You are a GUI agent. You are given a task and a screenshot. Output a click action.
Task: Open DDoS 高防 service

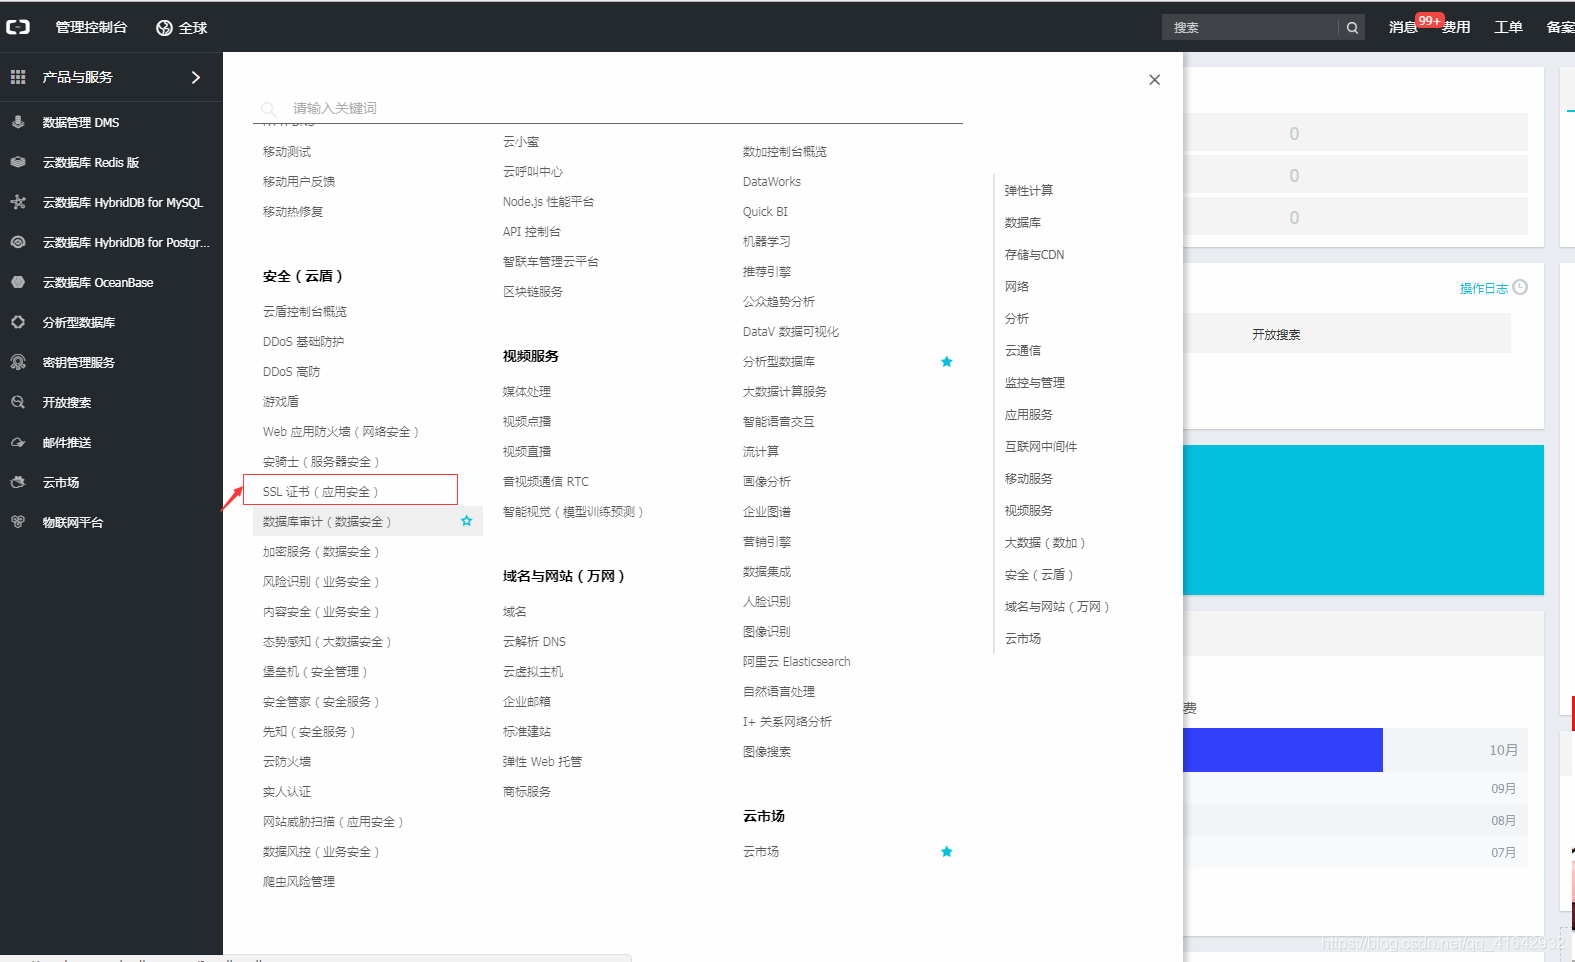pyautogui.click(x=291, y=371)
